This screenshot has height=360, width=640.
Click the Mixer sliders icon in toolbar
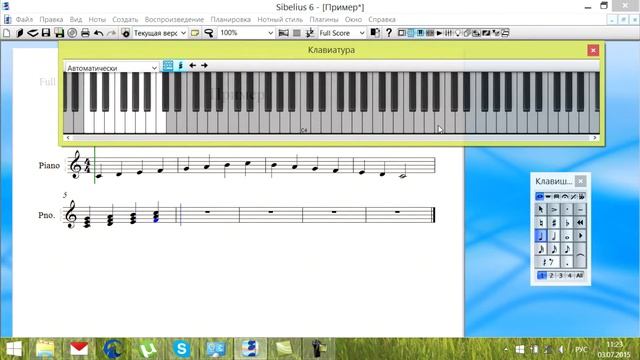(x=448, y=33)
